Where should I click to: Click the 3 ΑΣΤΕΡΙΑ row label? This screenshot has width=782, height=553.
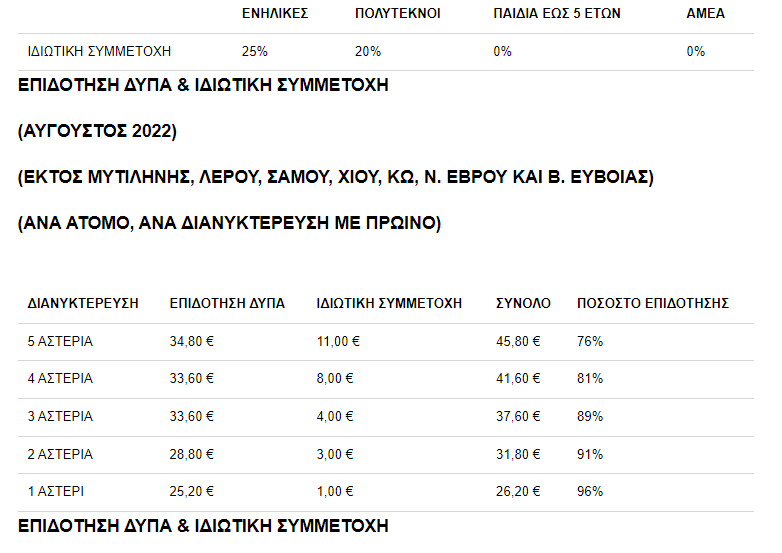click(60, 417)
